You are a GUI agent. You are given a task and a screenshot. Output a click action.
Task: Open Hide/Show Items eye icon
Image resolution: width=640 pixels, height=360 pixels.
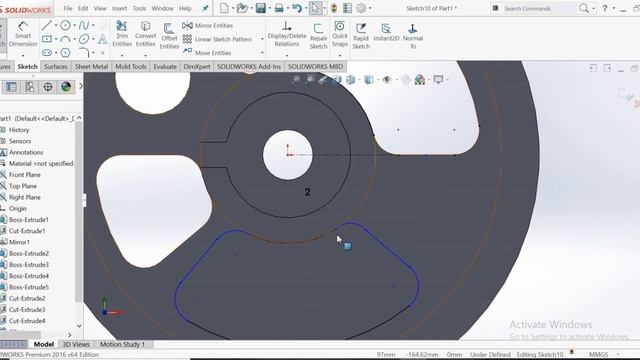click(x=387, y=80)
